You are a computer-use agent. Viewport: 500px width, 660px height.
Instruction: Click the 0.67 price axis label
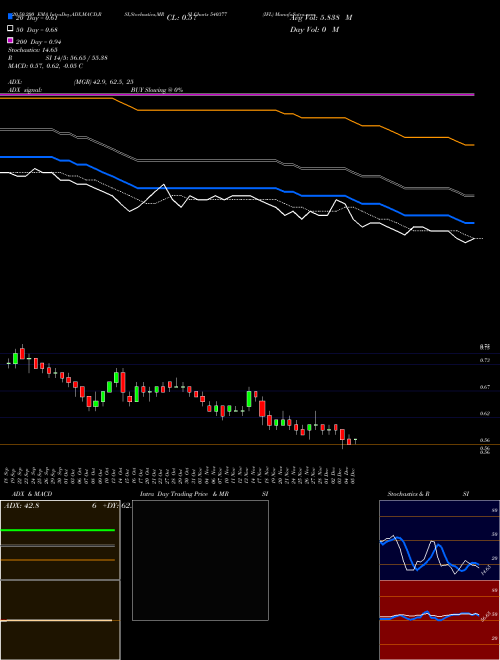[x=484, y=387]
